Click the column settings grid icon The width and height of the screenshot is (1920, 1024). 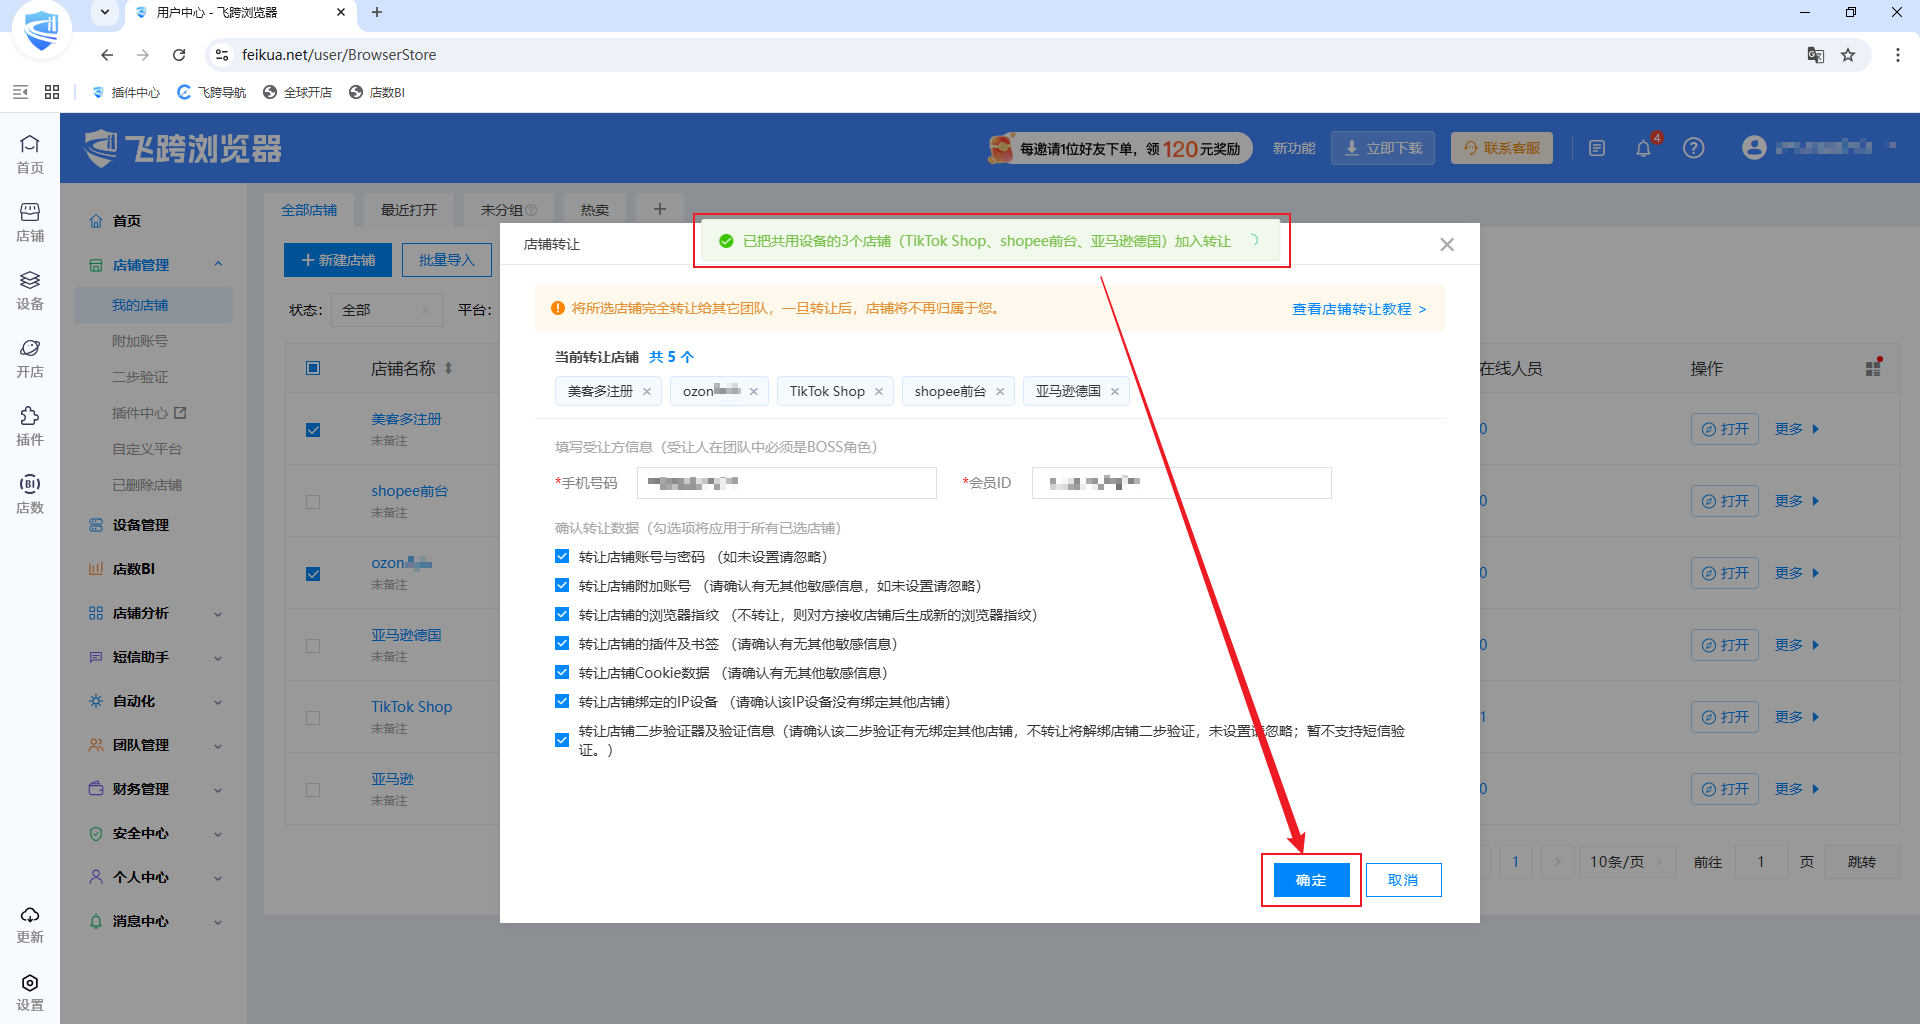1873,368
